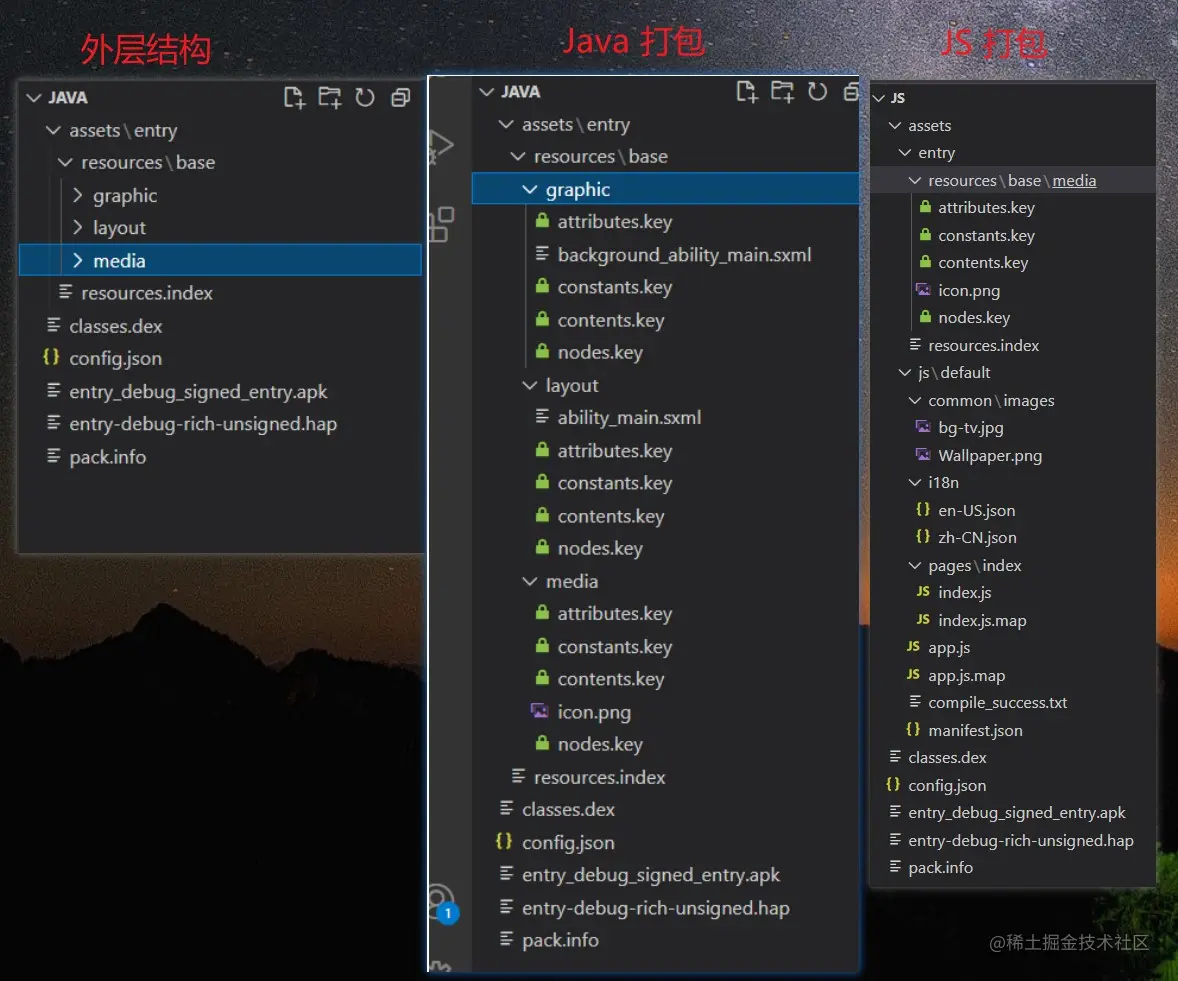
Task: Open entry_debug_signed_entry.apk in left panel
Action: (x=198, y=391)
